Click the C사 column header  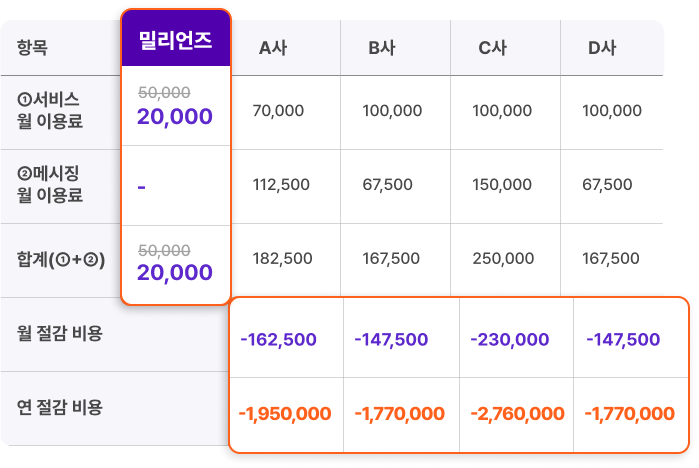tap(492, 47)
